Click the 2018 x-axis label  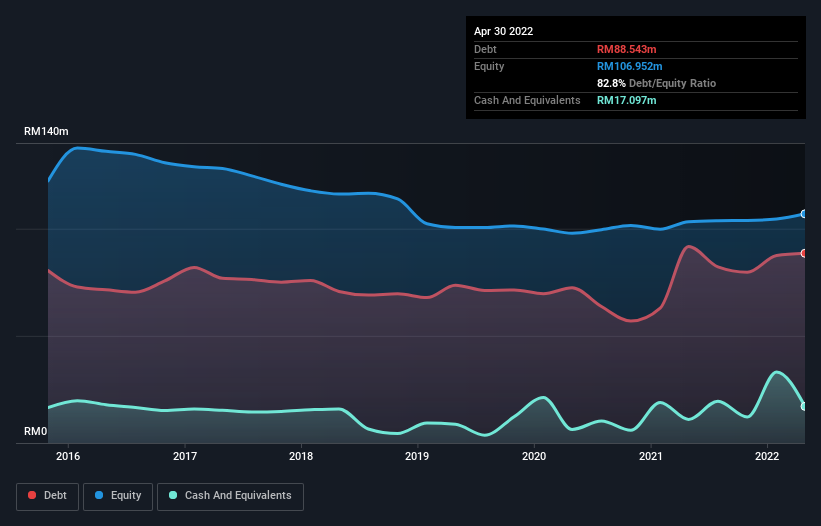[x=301, y=456]
